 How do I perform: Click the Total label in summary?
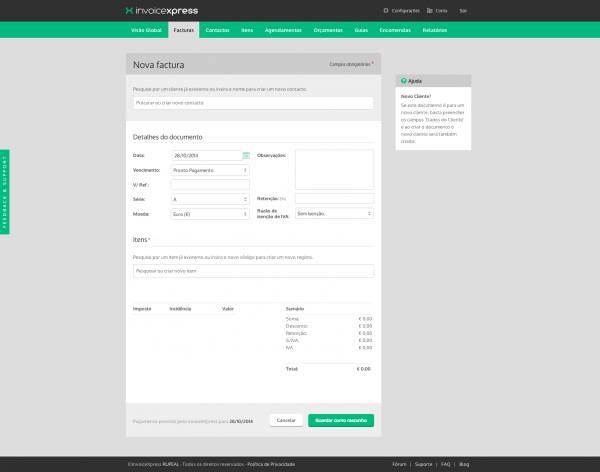(x=292, y=369)
